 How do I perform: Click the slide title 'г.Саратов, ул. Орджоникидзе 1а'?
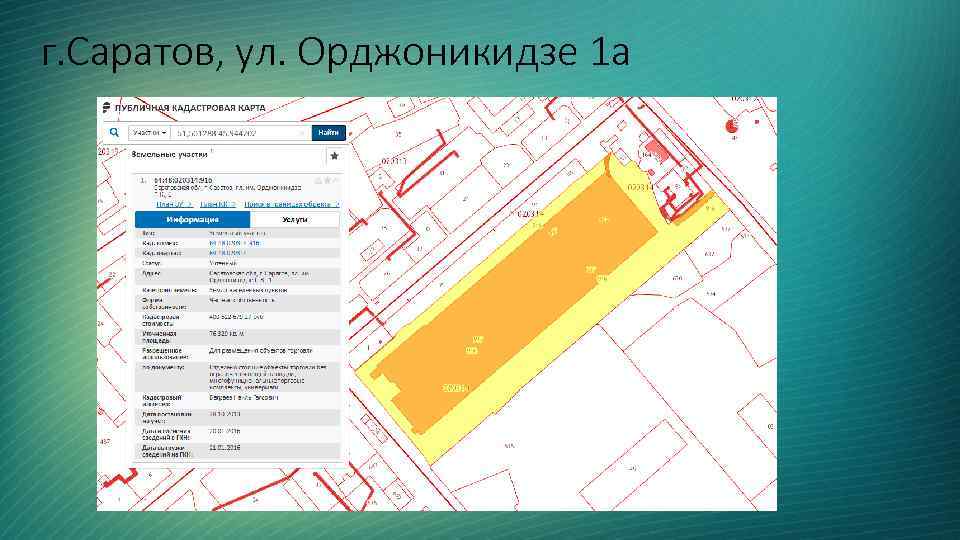[336, 52]
